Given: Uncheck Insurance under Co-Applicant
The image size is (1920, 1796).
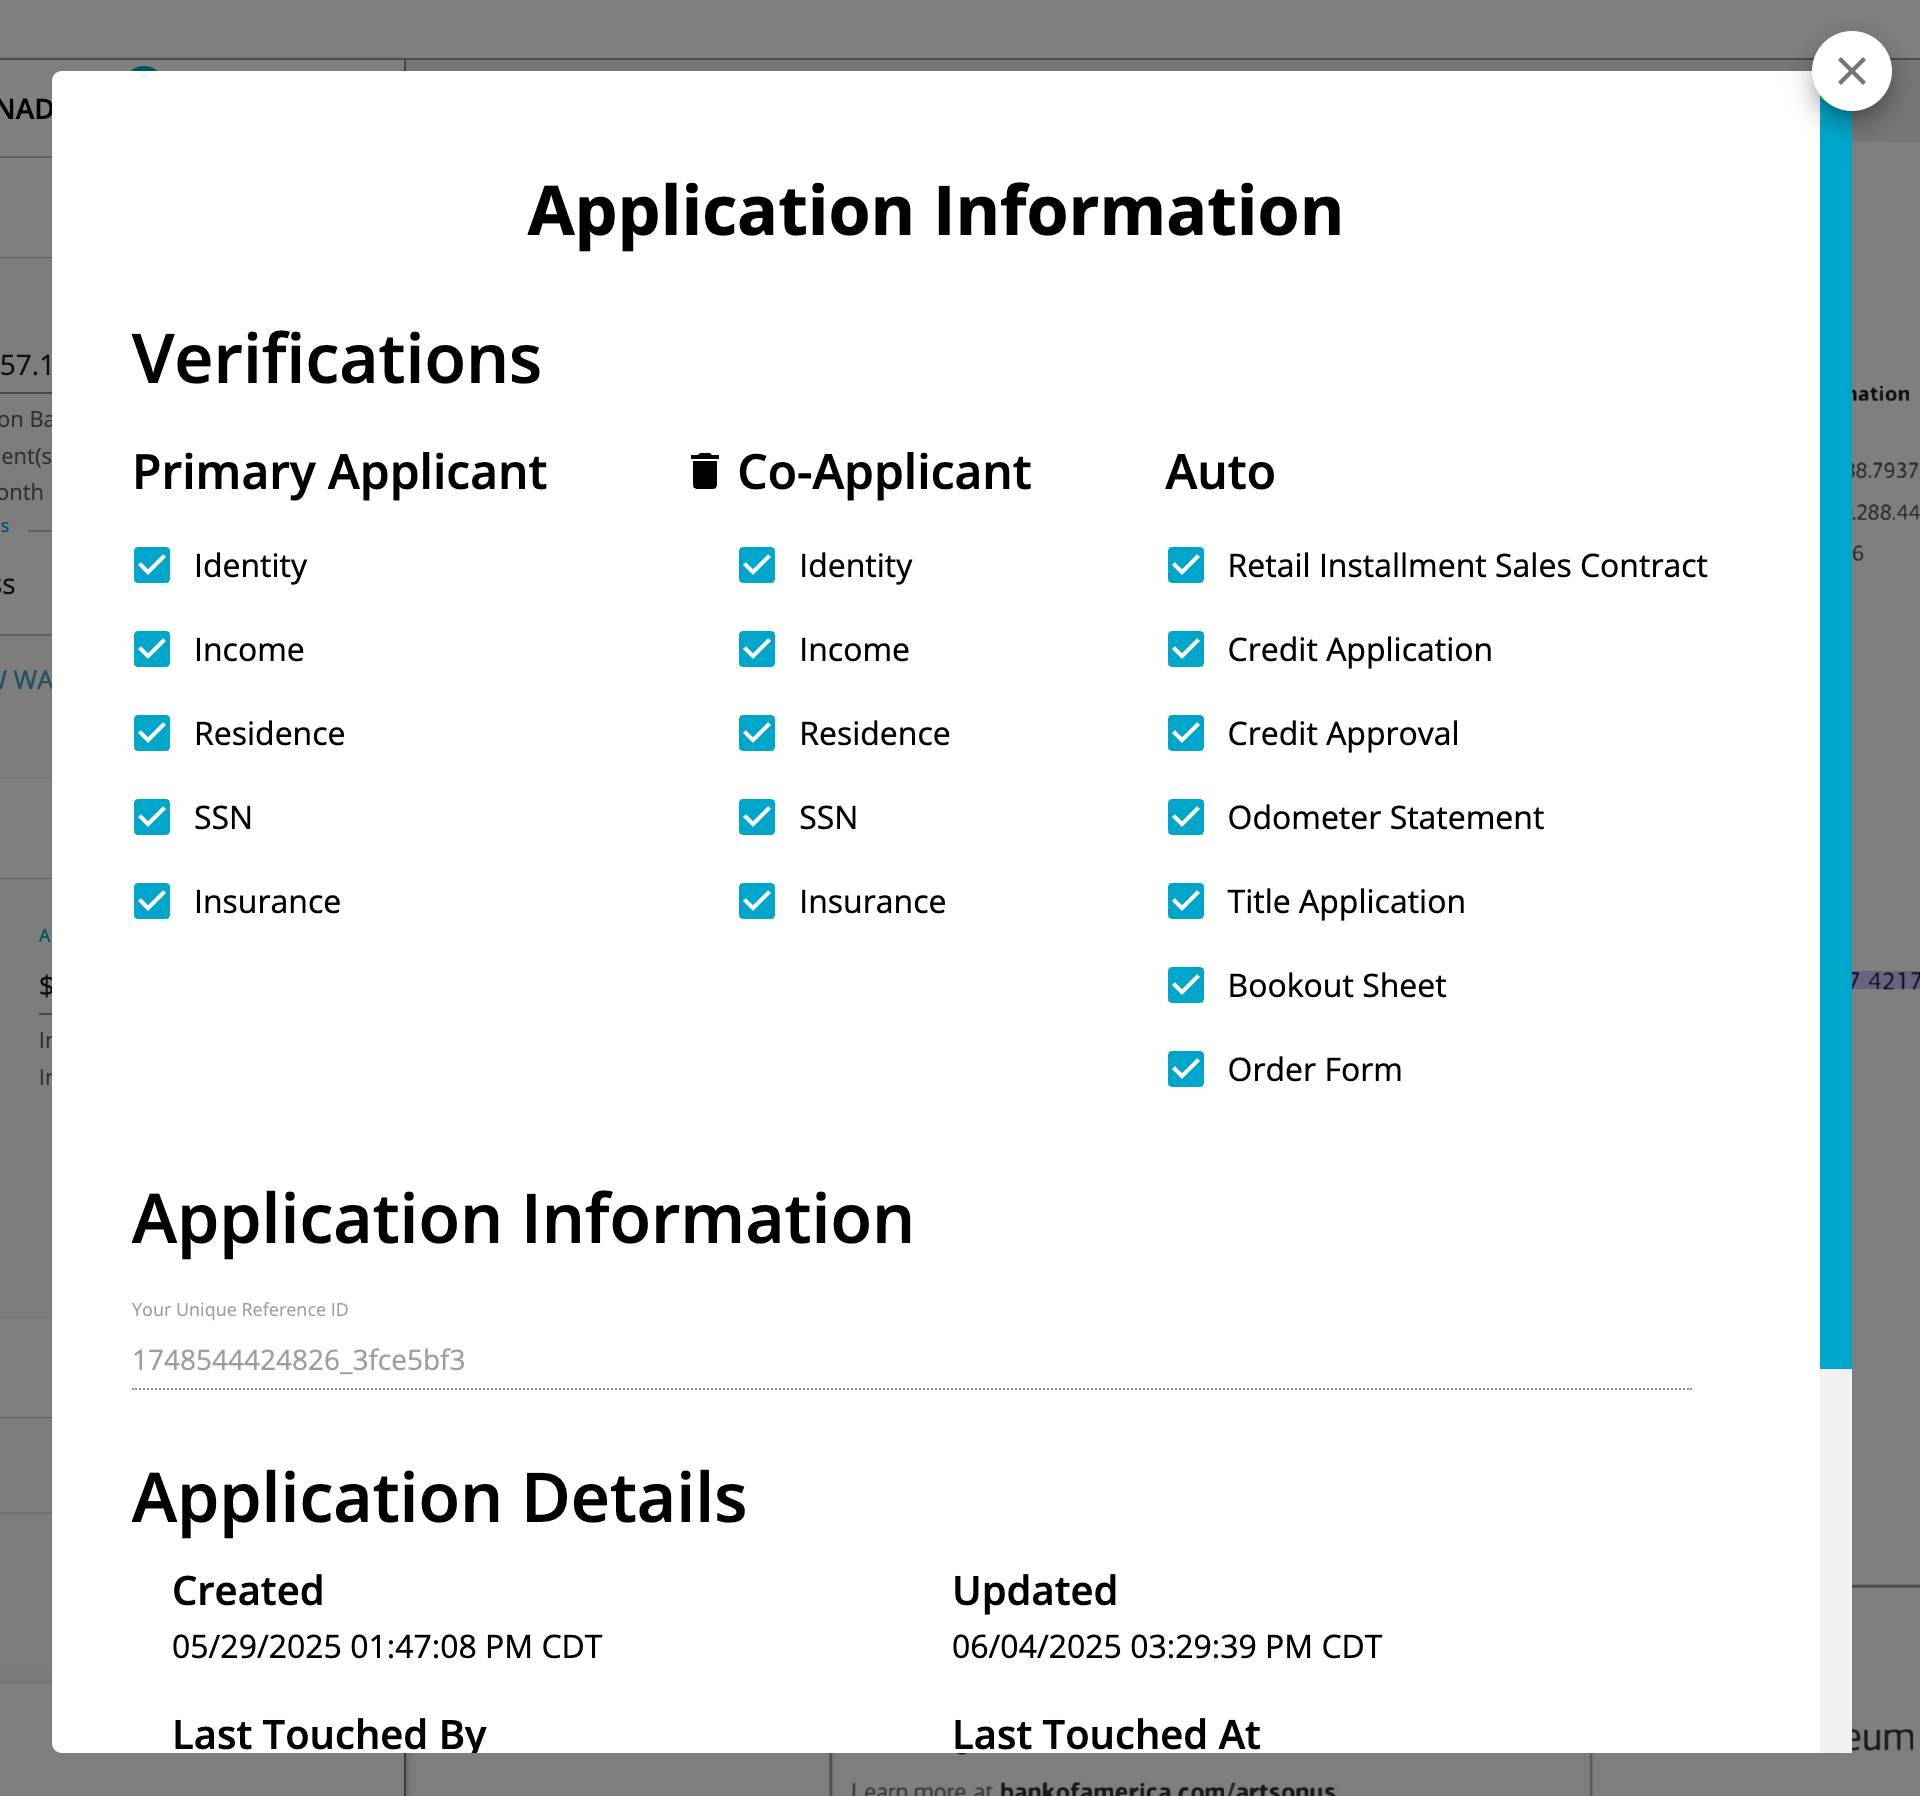Looking at the screenshot, I should pyautogui.click(x=756, y=901).
